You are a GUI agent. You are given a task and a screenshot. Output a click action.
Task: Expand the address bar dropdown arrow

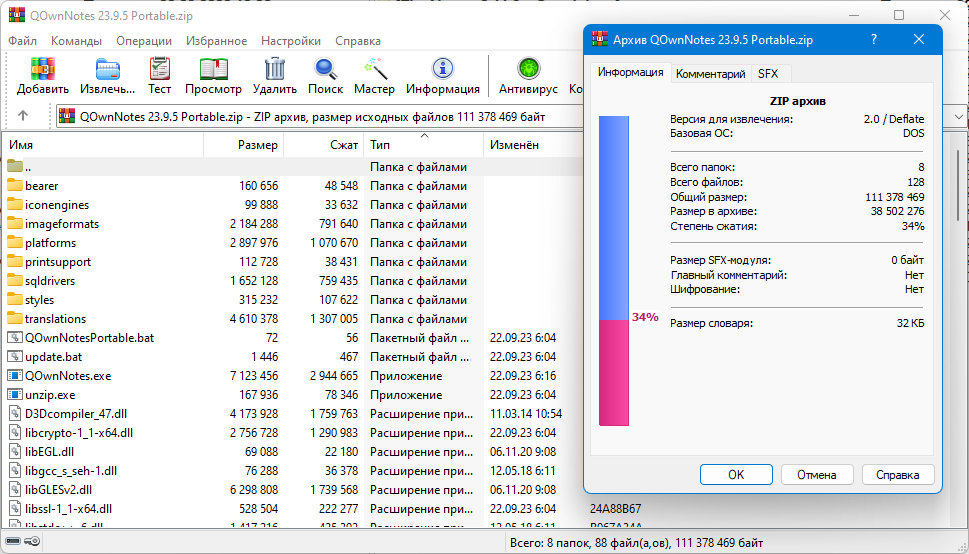pyautogui.click(x=958, y=116)
